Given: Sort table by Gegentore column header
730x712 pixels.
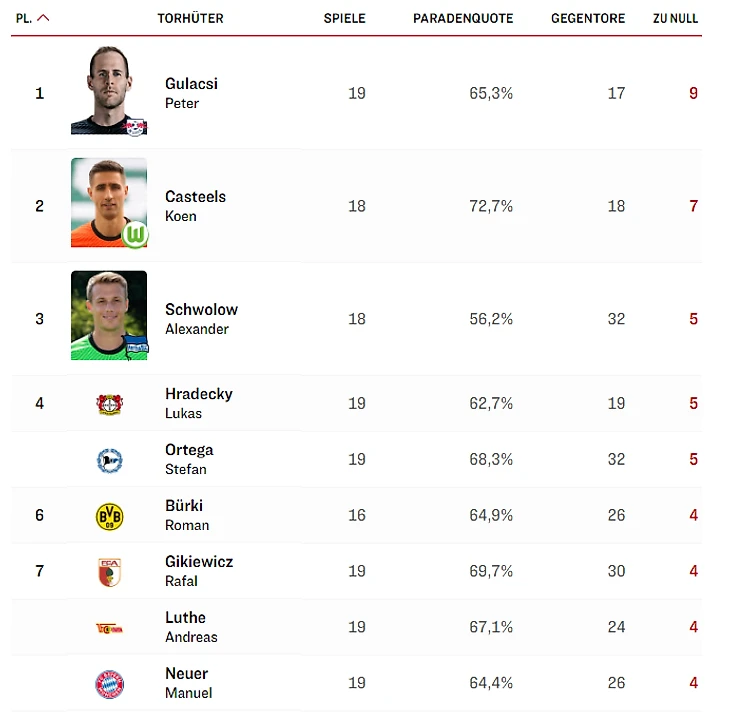Looking at the screenshot, I should click(588, 19).
